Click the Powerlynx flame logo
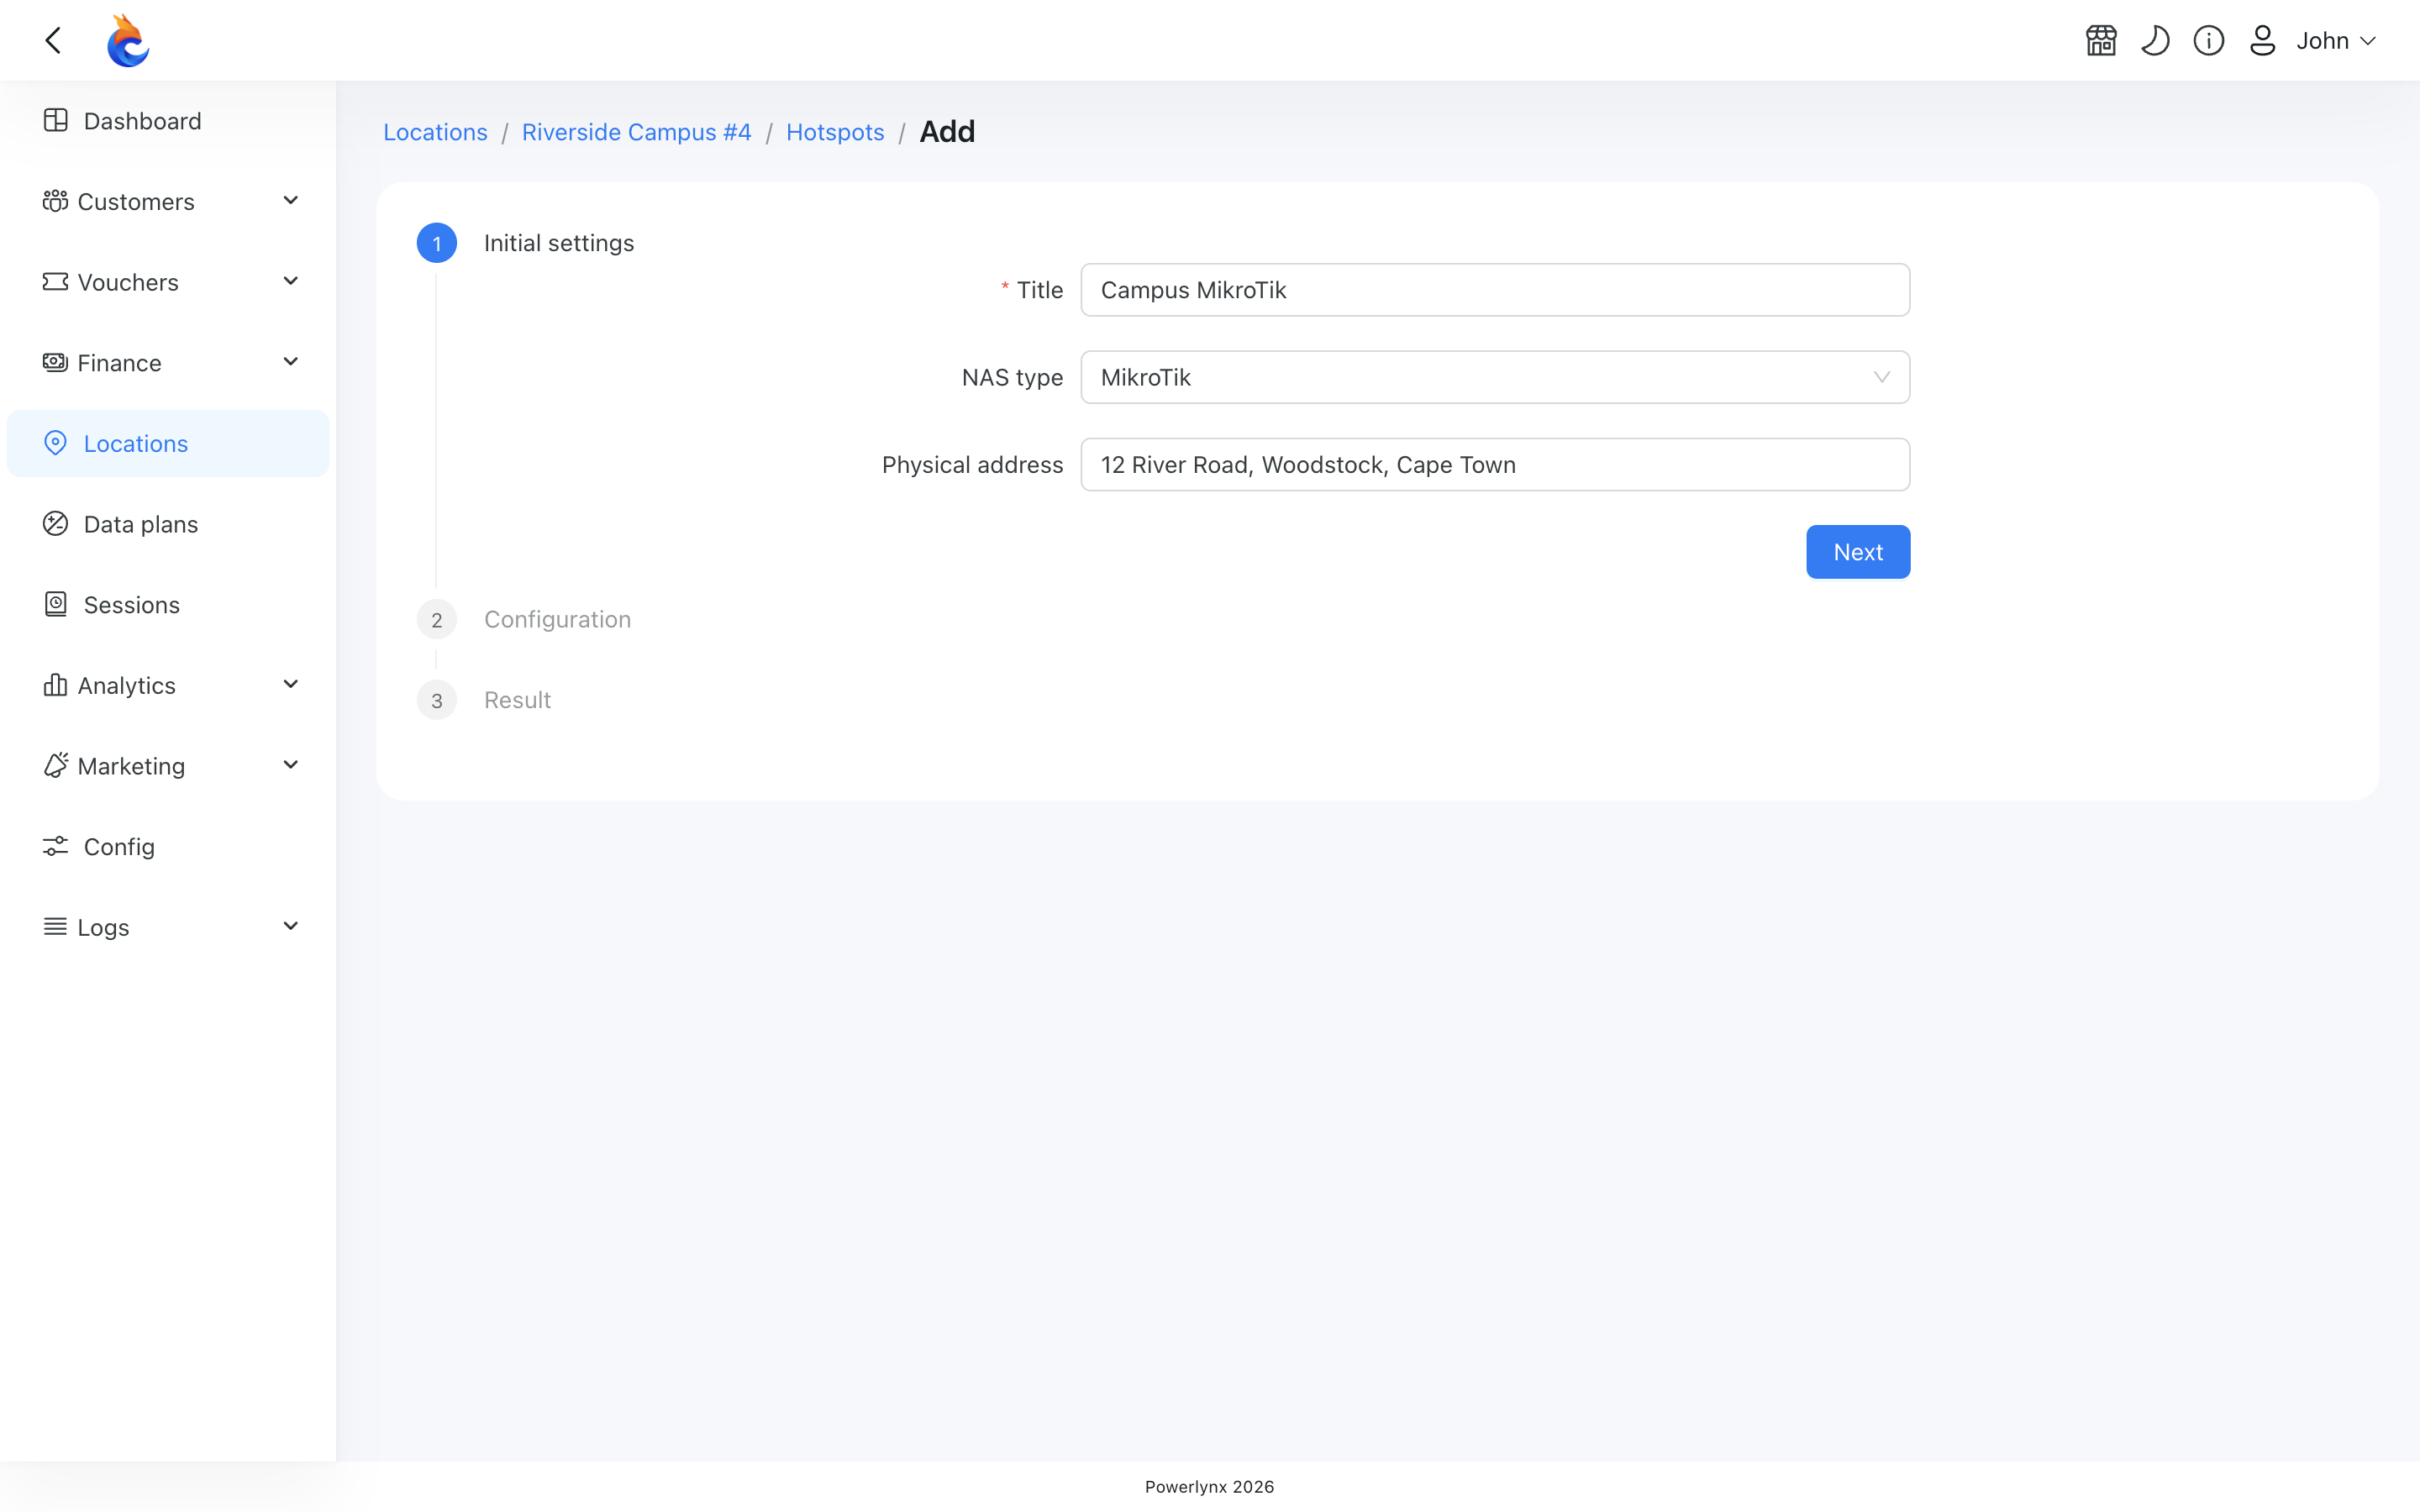The height and width of the screenshot is (1512, 2420). coord(128,40)
